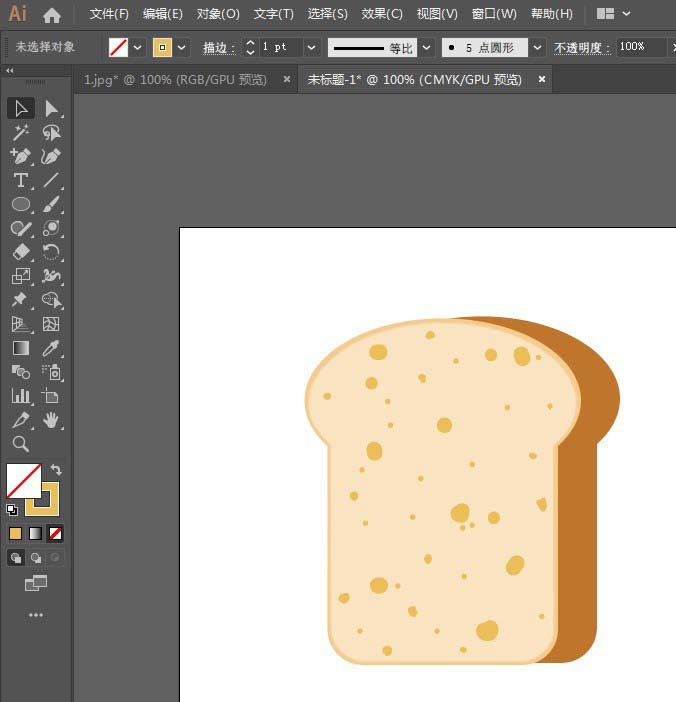Select the Selection tool (black arrow)
Viewport: 676px width, 702px height.
21,108
